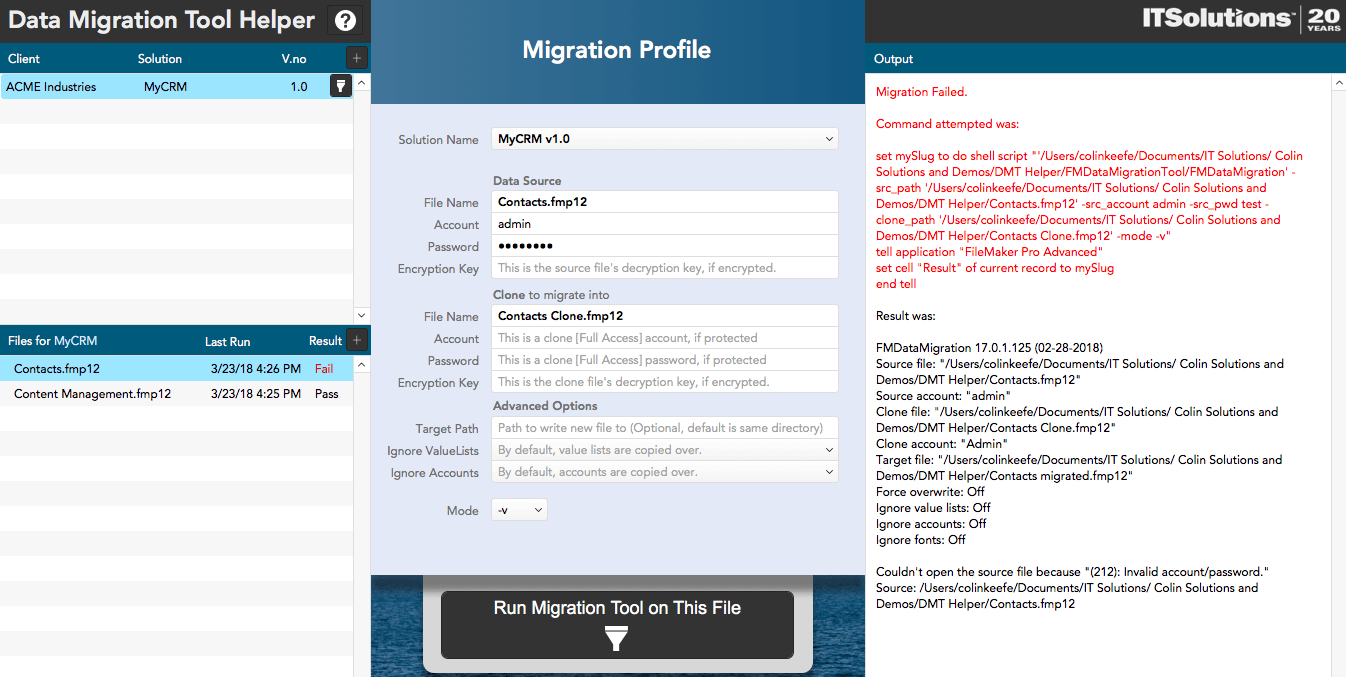Click the Client column header
This screenshot has height=677, width=1346.
24,59
